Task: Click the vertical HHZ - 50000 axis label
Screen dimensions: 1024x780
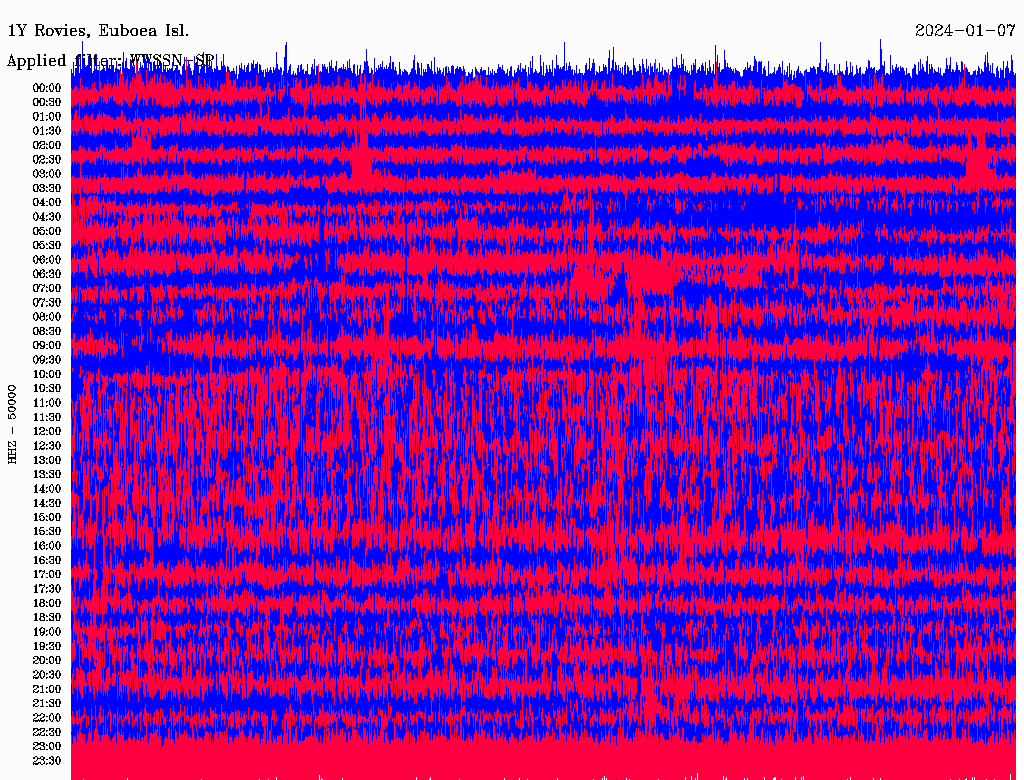Action: pyautogui.click(x=13, y=423)
